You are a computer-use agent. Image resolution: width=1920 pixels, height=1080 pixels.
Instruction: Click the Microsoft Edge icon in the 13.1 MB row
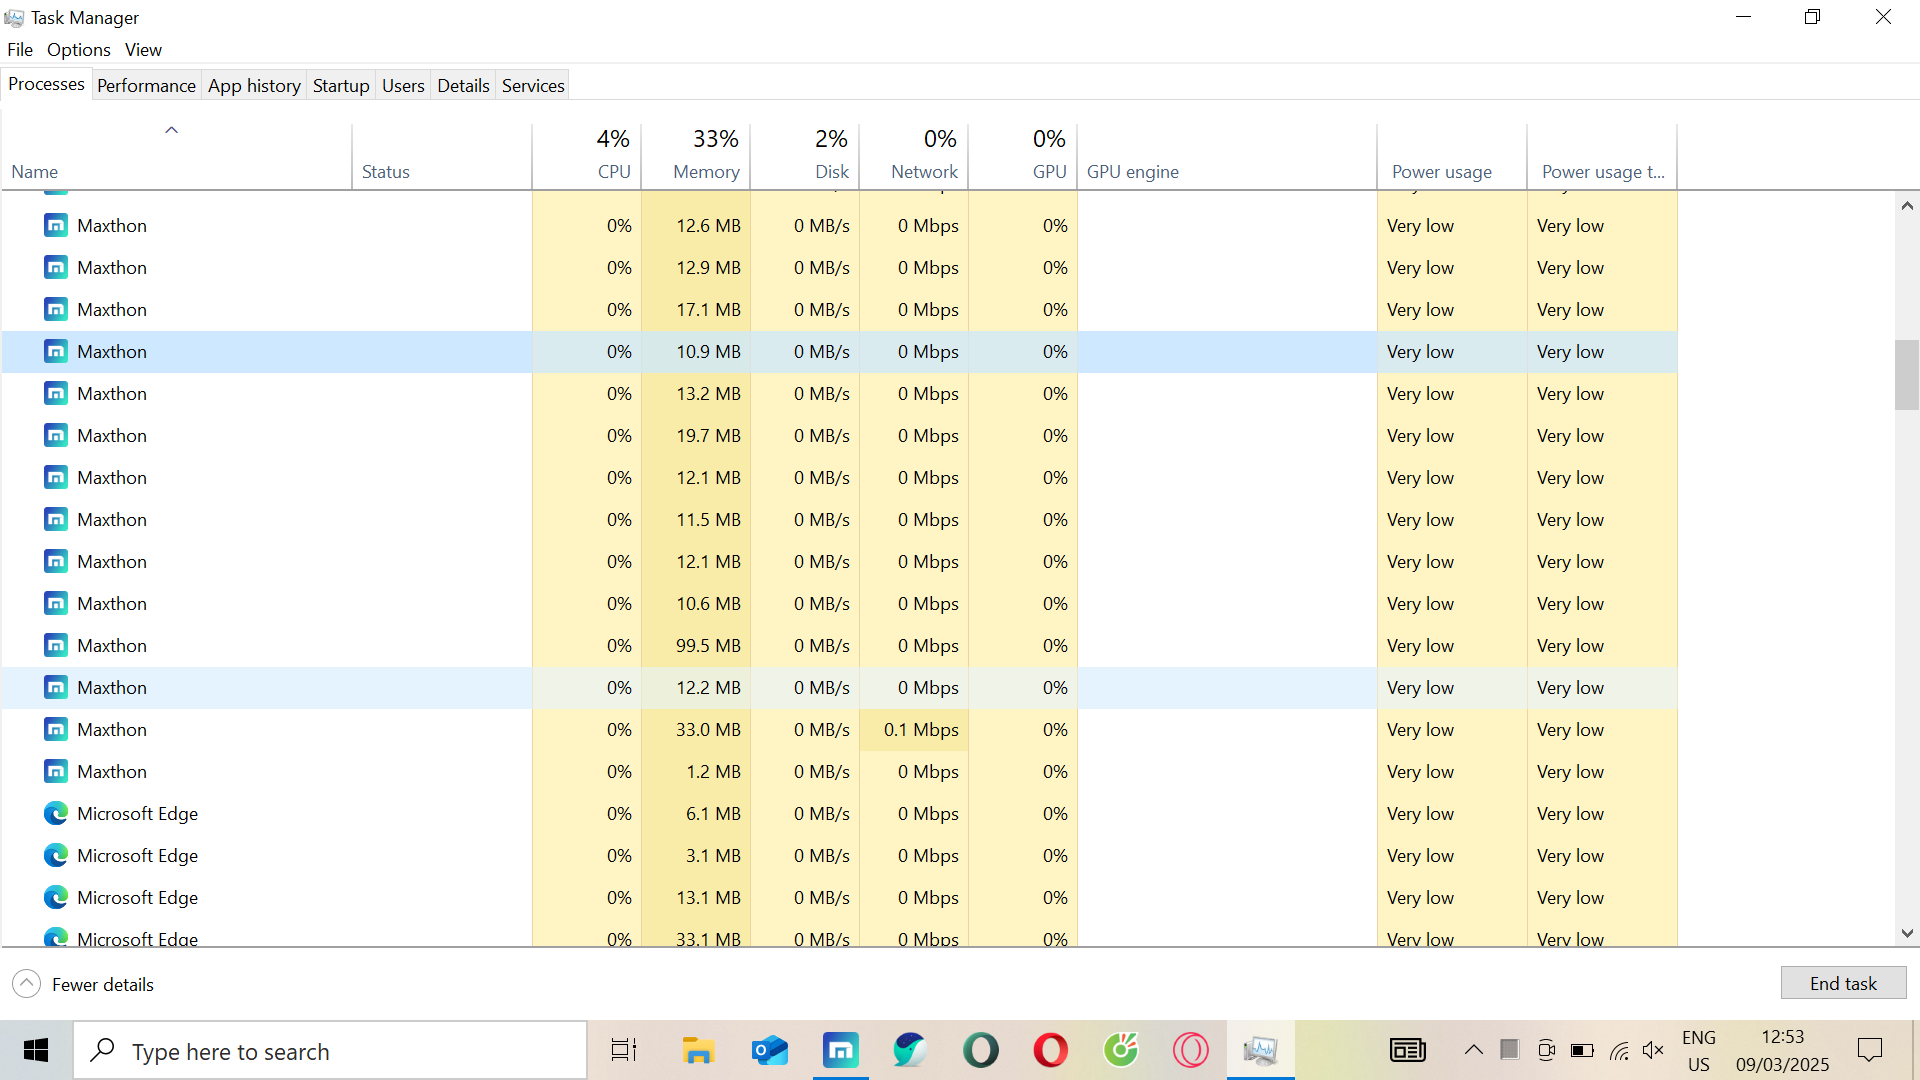pos(56,898)
